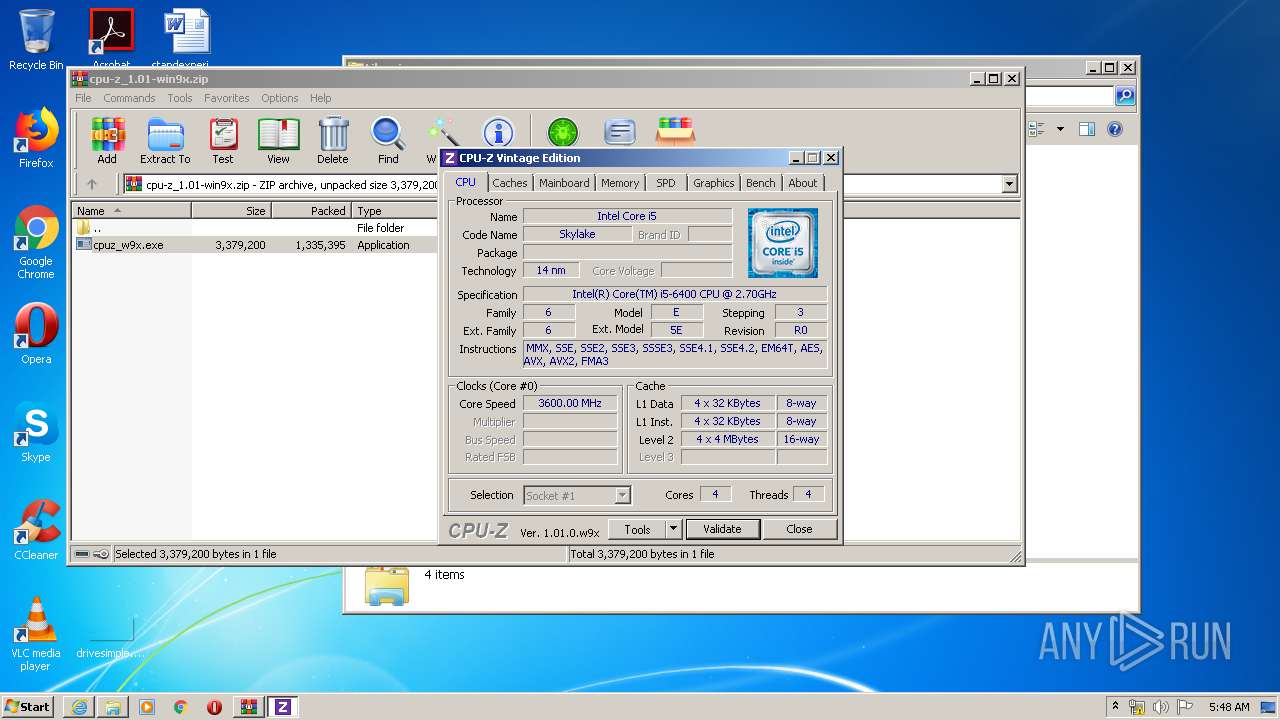Click the Core Speed 3600.00 MHz field
Screen dimensions: 1280x720
pos(570,404)
